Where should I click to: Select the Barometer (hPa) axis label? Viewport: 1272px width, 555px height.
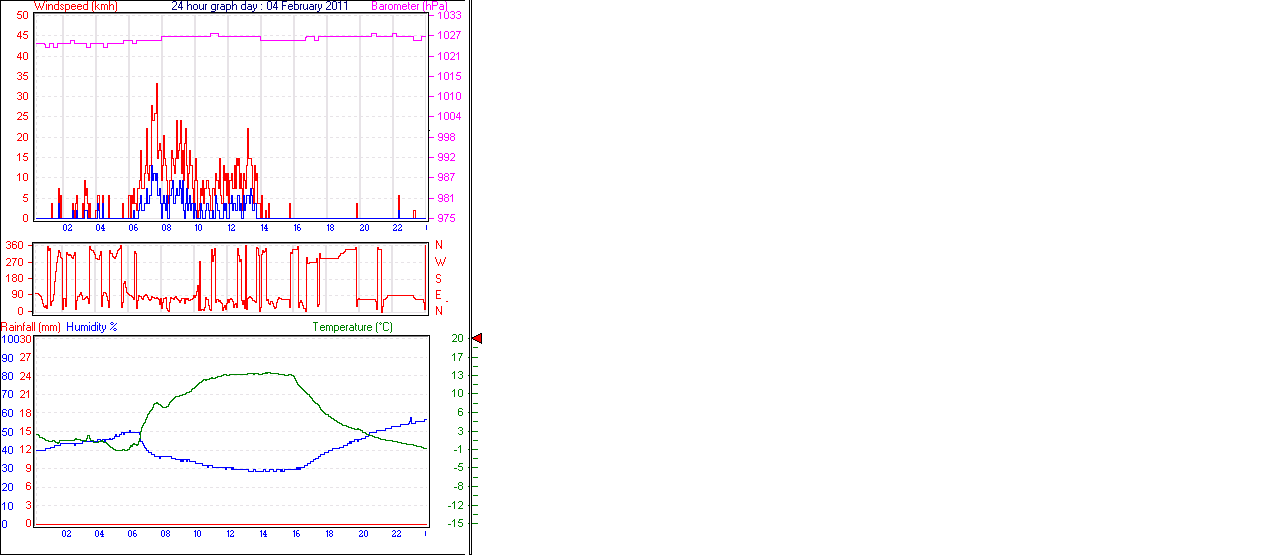click(x=409, y=6)
